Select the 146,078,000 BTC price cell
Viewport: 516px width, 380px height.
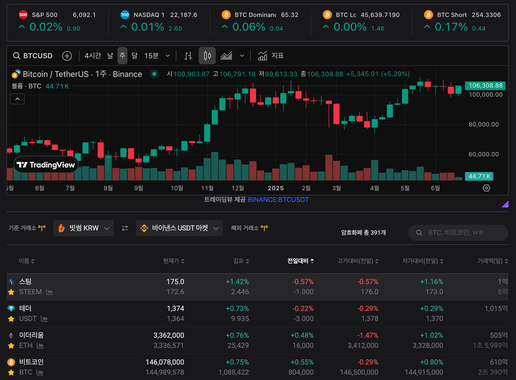[x=165, y=362]
